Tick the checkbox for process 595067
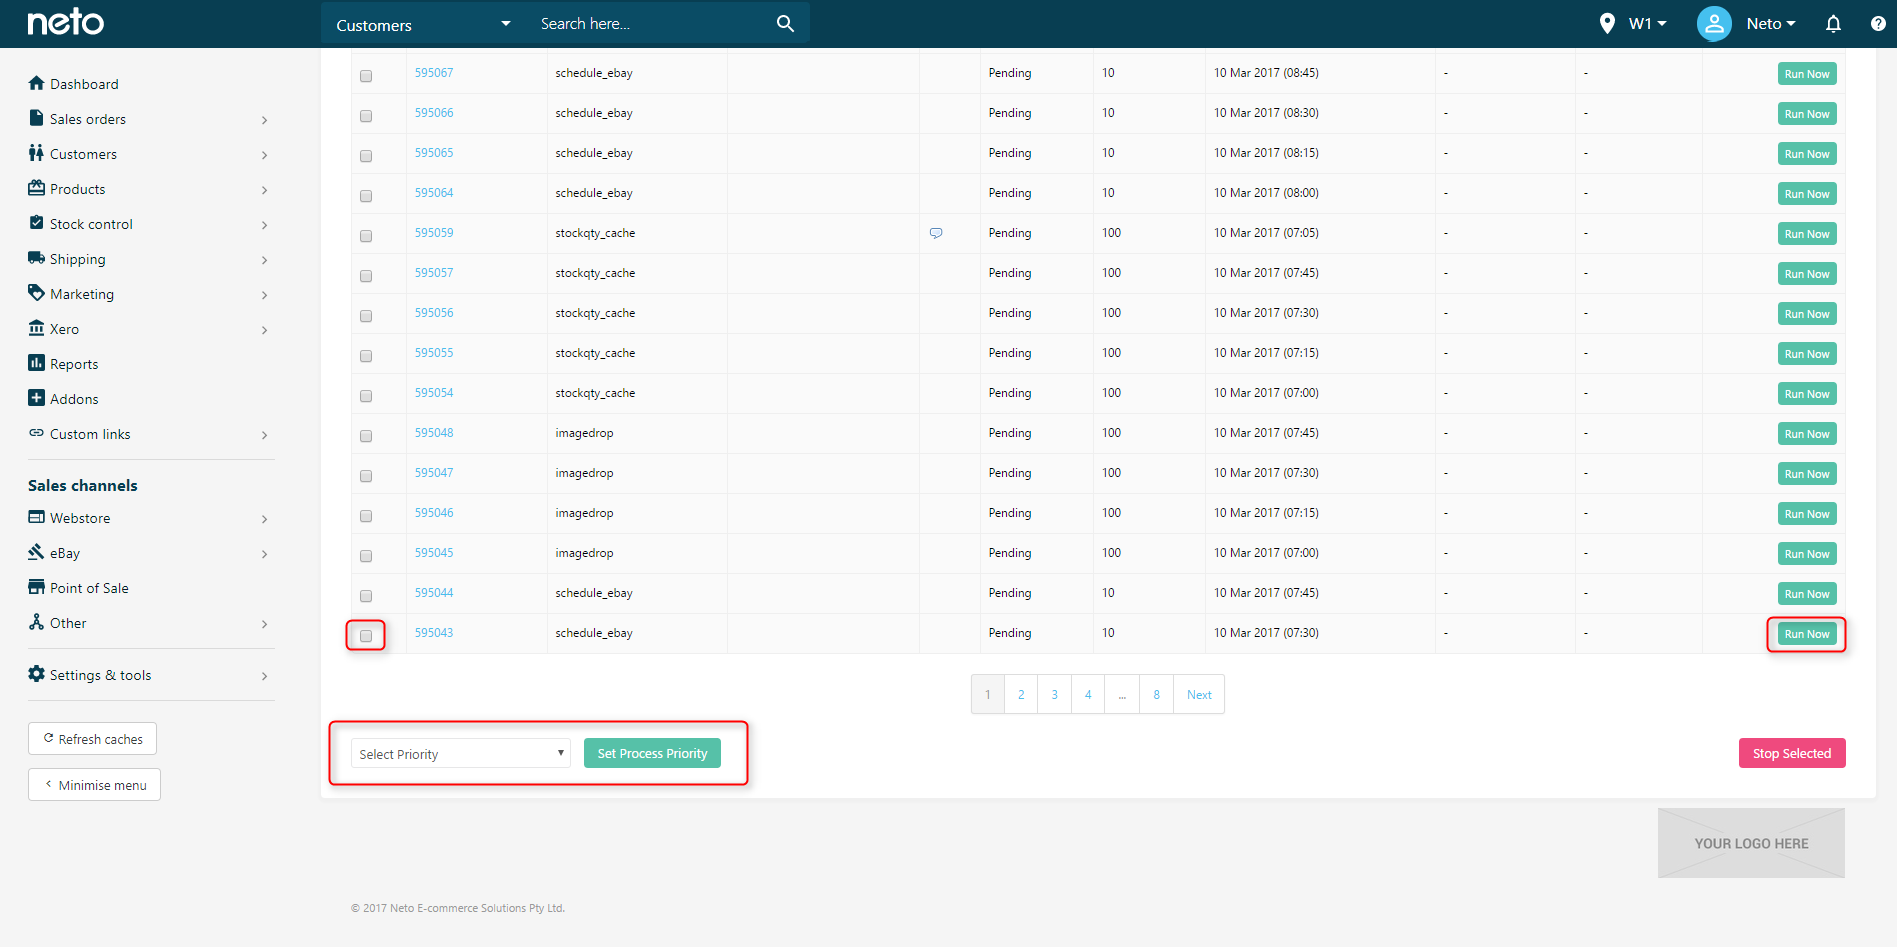 point(366,76)
